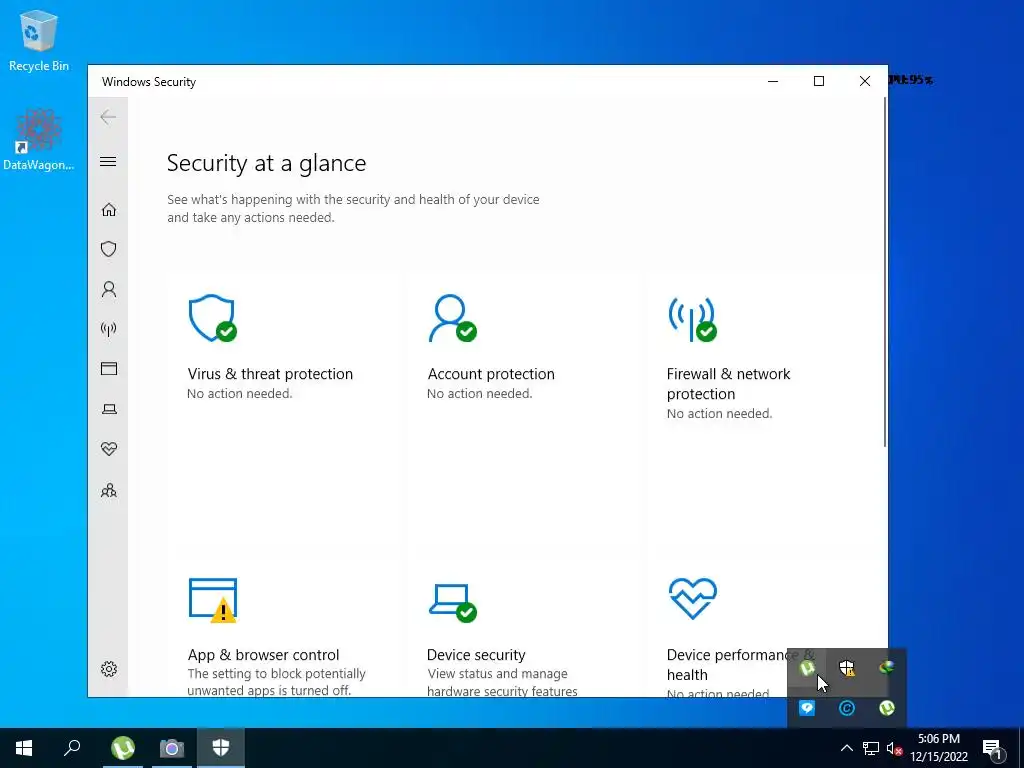
Task: Minimize the Windows Security window
Action: coord(773,81)
